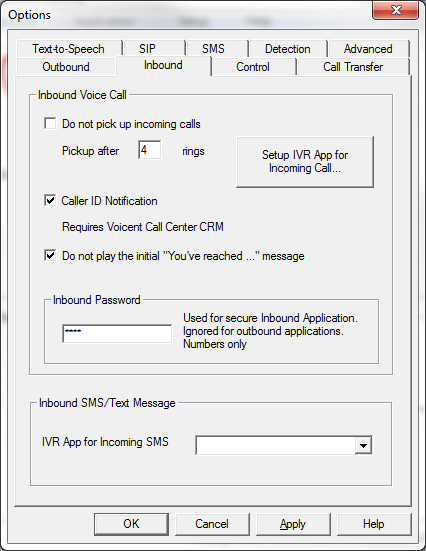Screen dimensions: 426x551
Task: Open the Advanced tab
Action: (x=368, y=48)
